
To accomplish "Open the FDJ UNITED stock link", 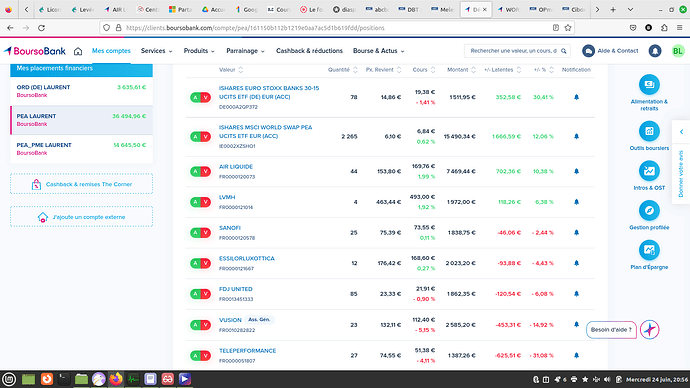I will (235, 289).
